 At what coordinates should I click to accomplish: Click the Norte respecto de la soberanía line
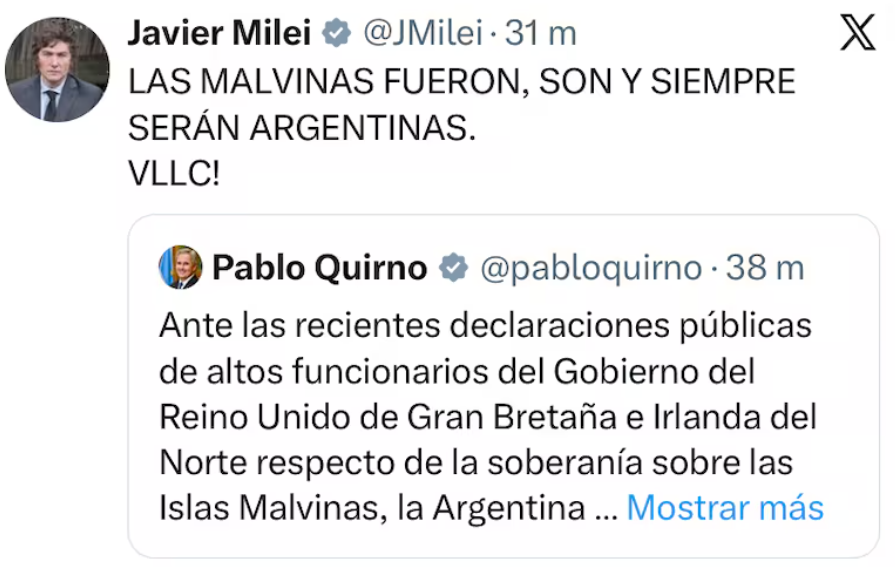[x=475, y=461]
